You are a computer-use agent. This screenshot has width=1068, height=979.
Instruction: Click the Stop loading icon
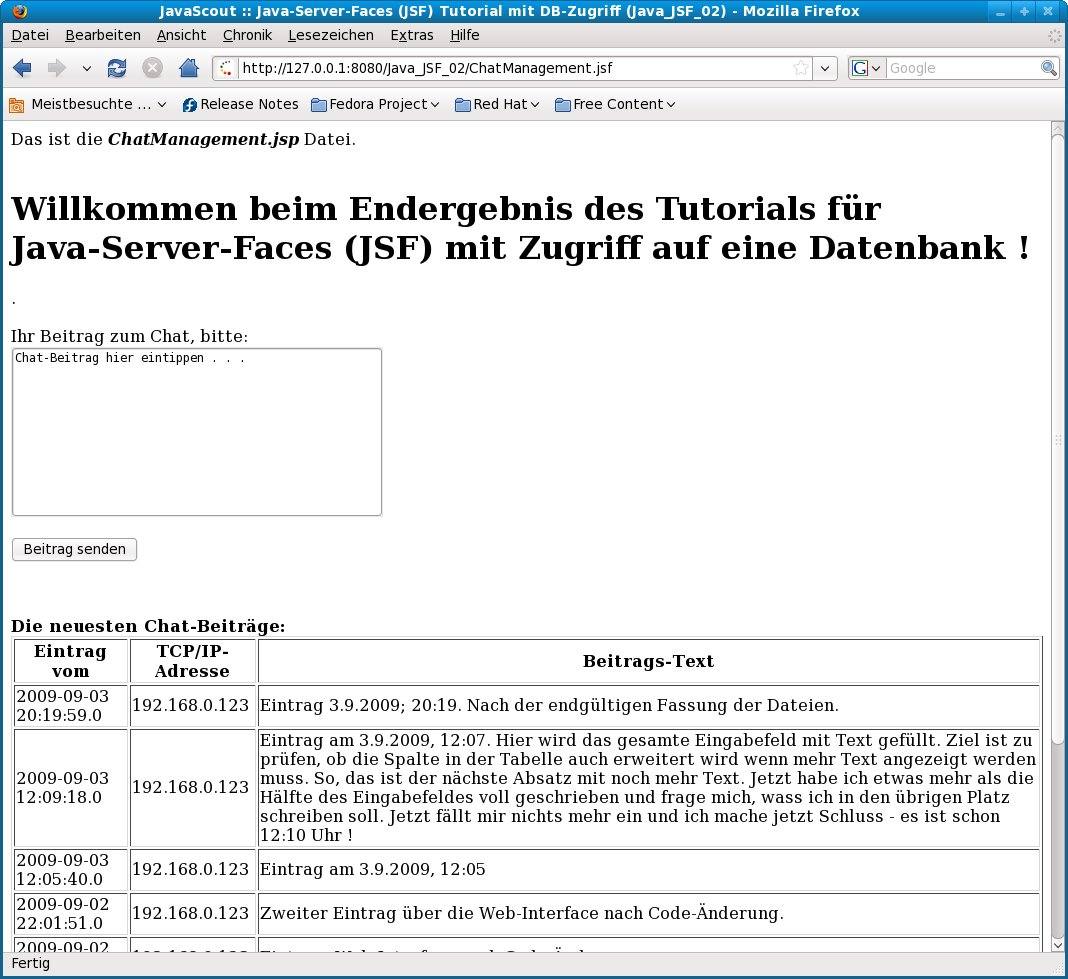point(152,68)
